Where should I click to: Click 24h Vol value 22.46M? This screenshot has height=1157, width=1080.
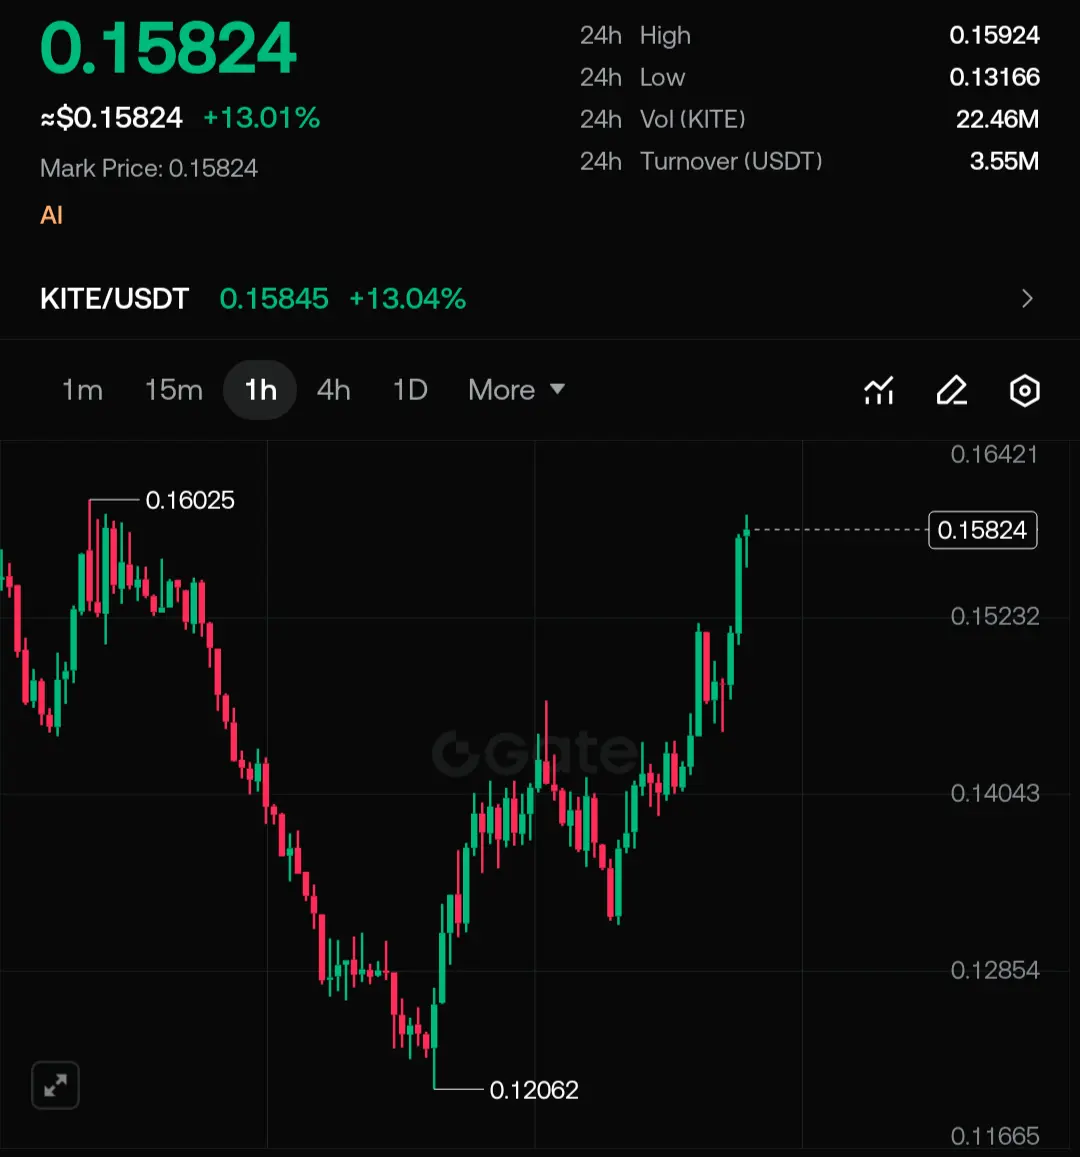tap(997, 119)
